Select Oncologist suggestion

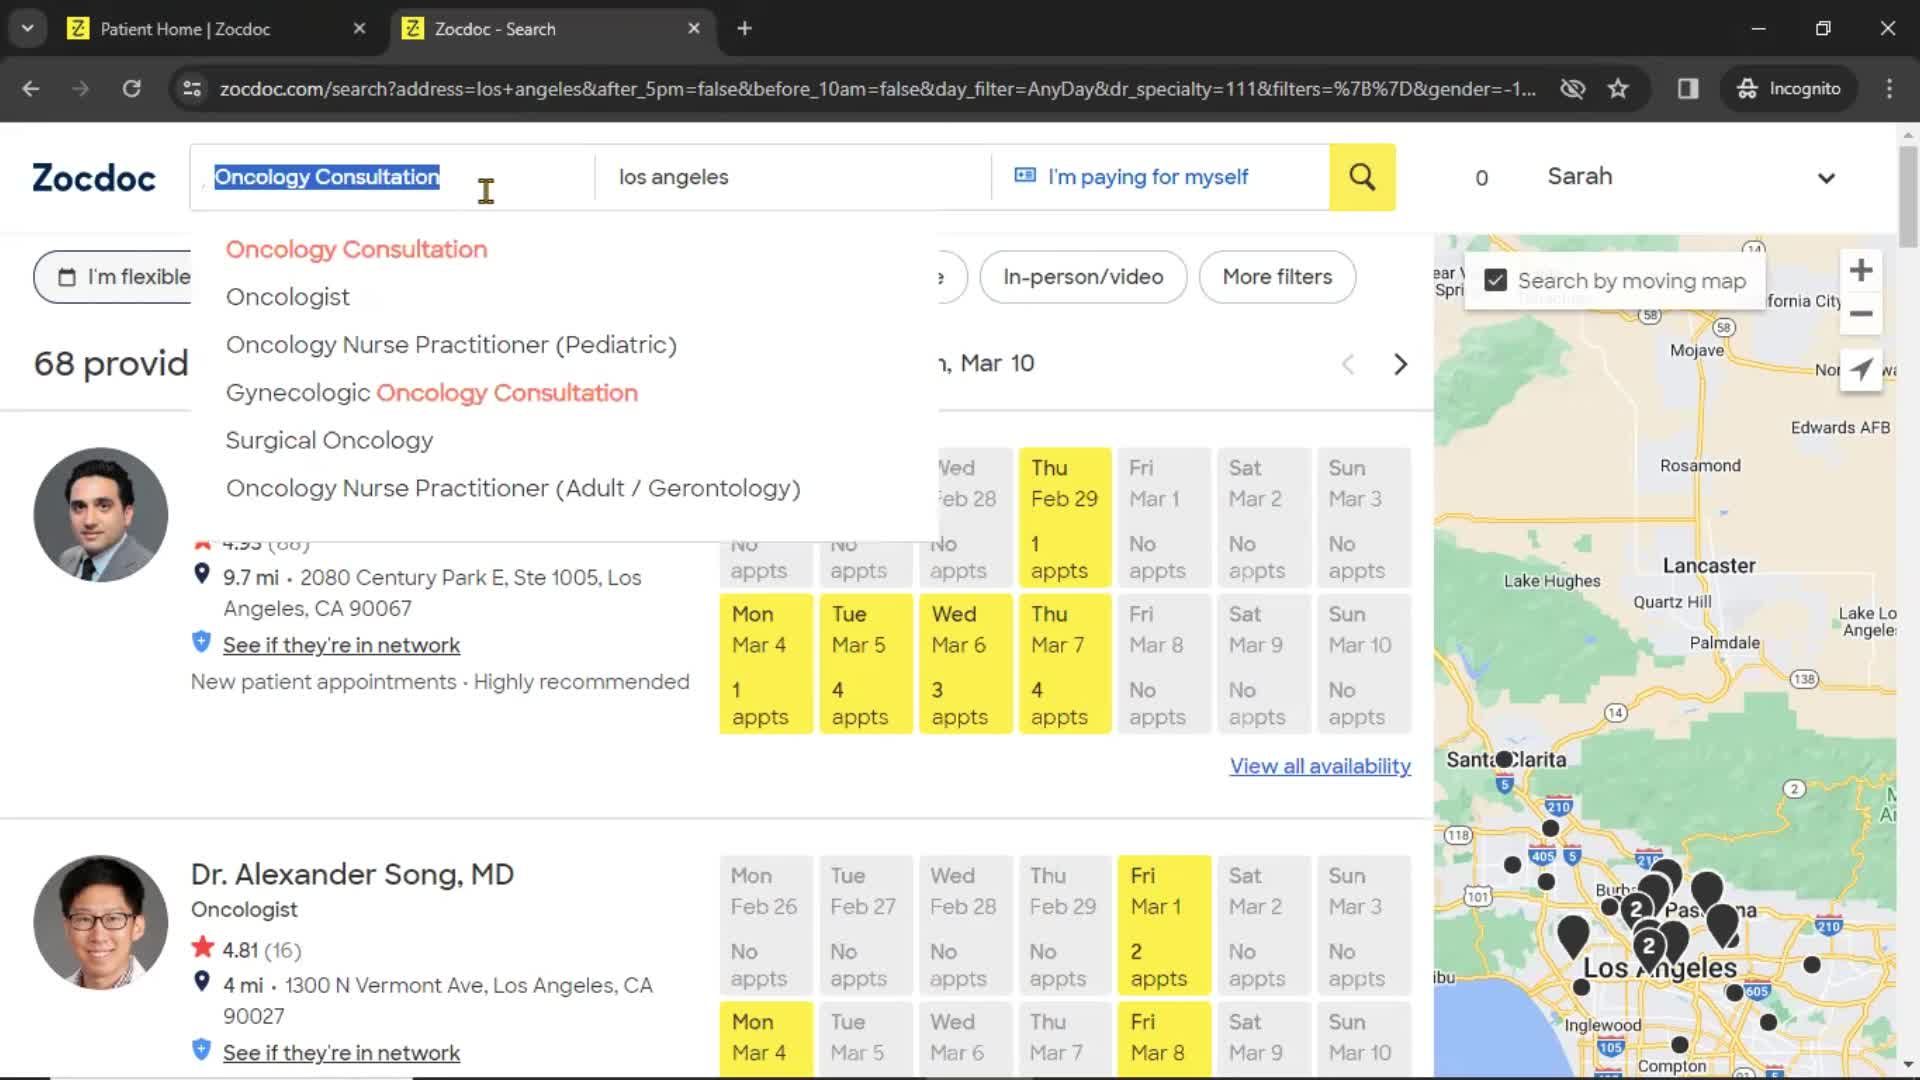point(288,297)
